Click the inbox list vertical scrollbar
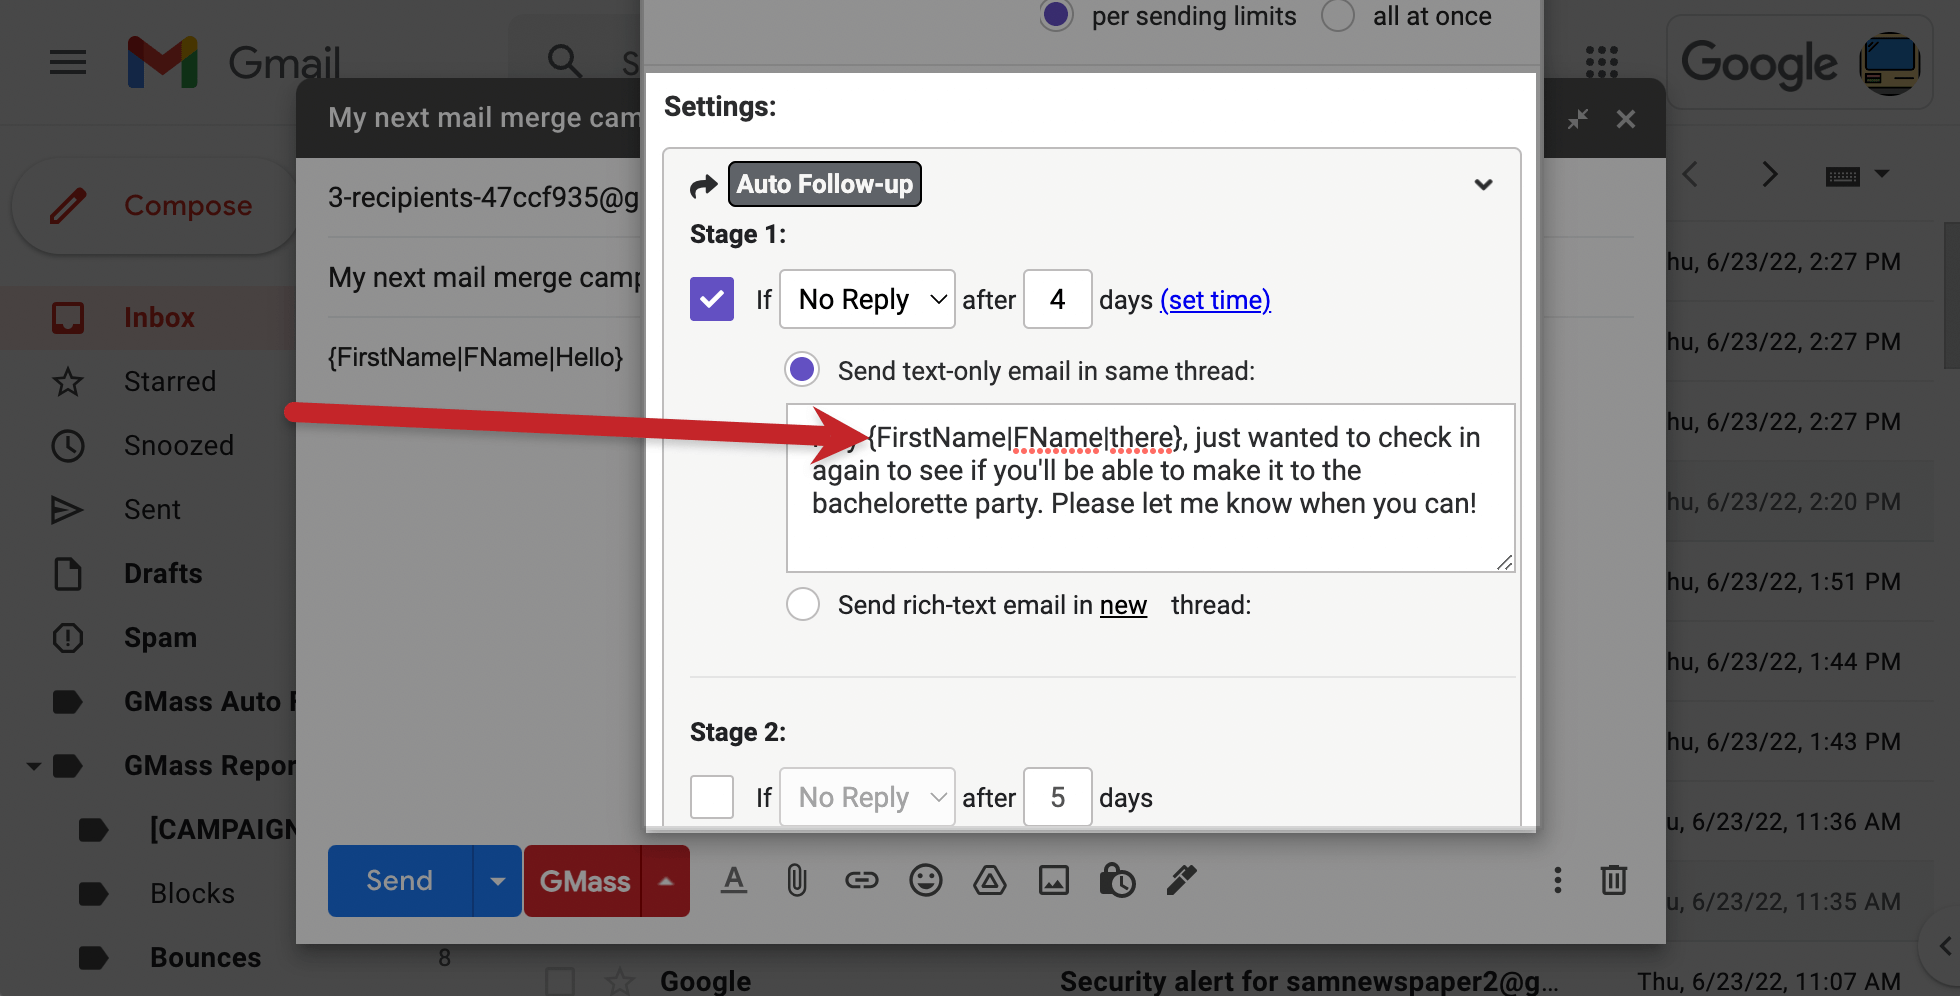1960x996 pixels. pos(1951,295)
